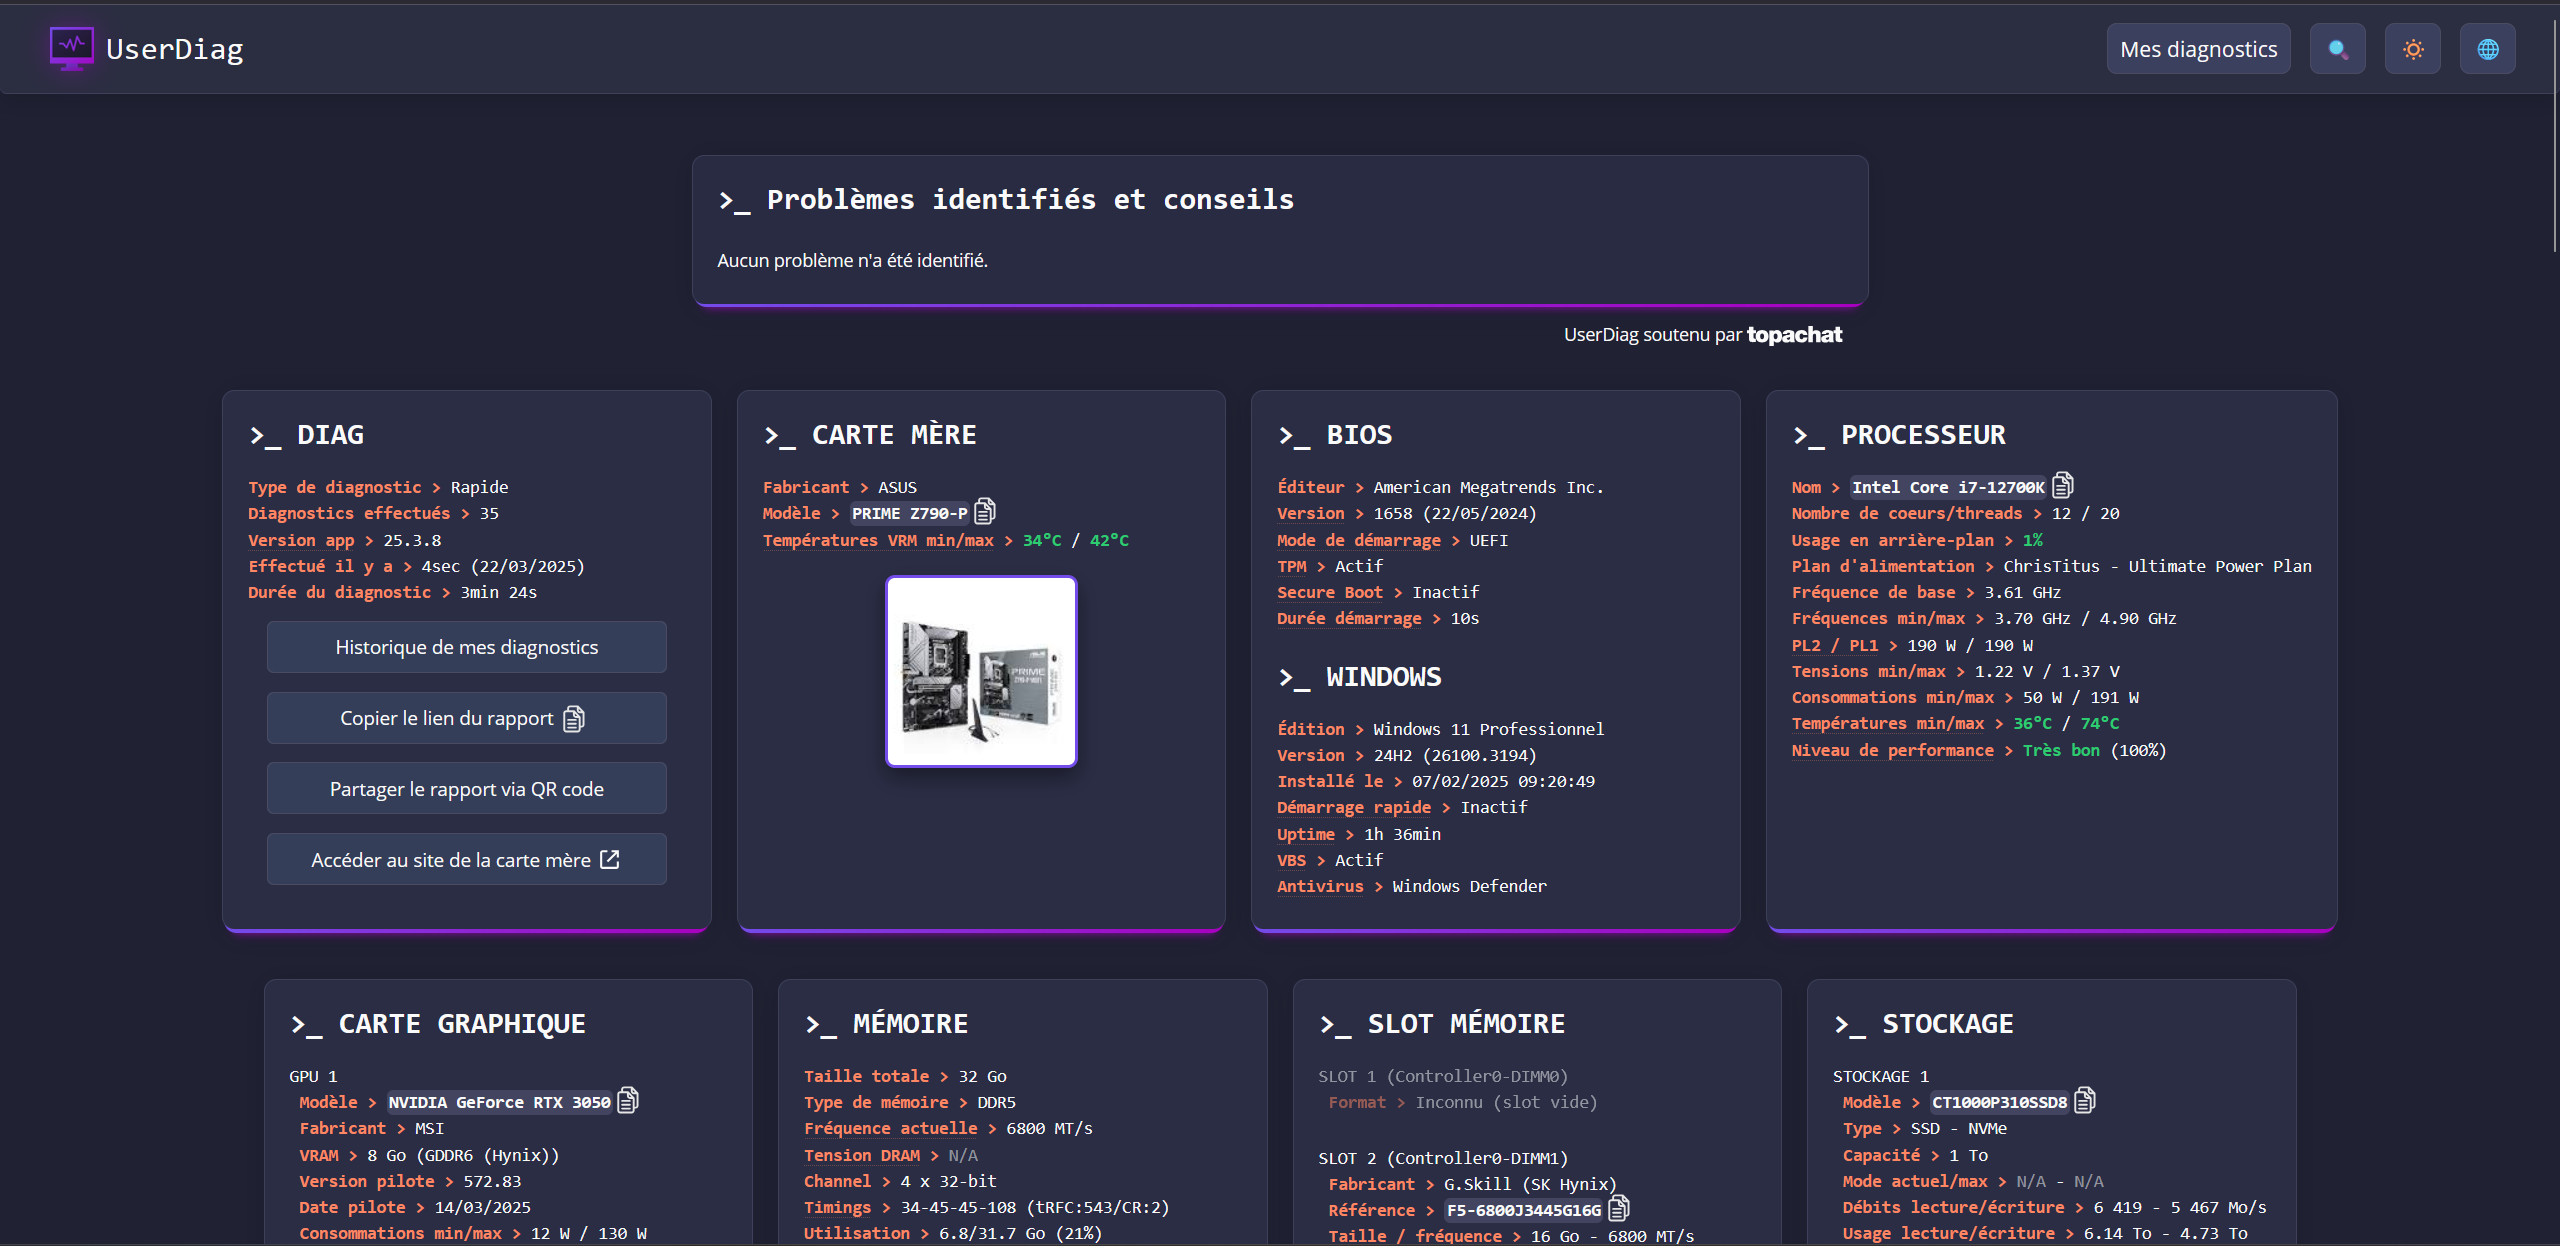
Task: Click Niveau de performance underlined label
Action: click(x=1892, y=750)
